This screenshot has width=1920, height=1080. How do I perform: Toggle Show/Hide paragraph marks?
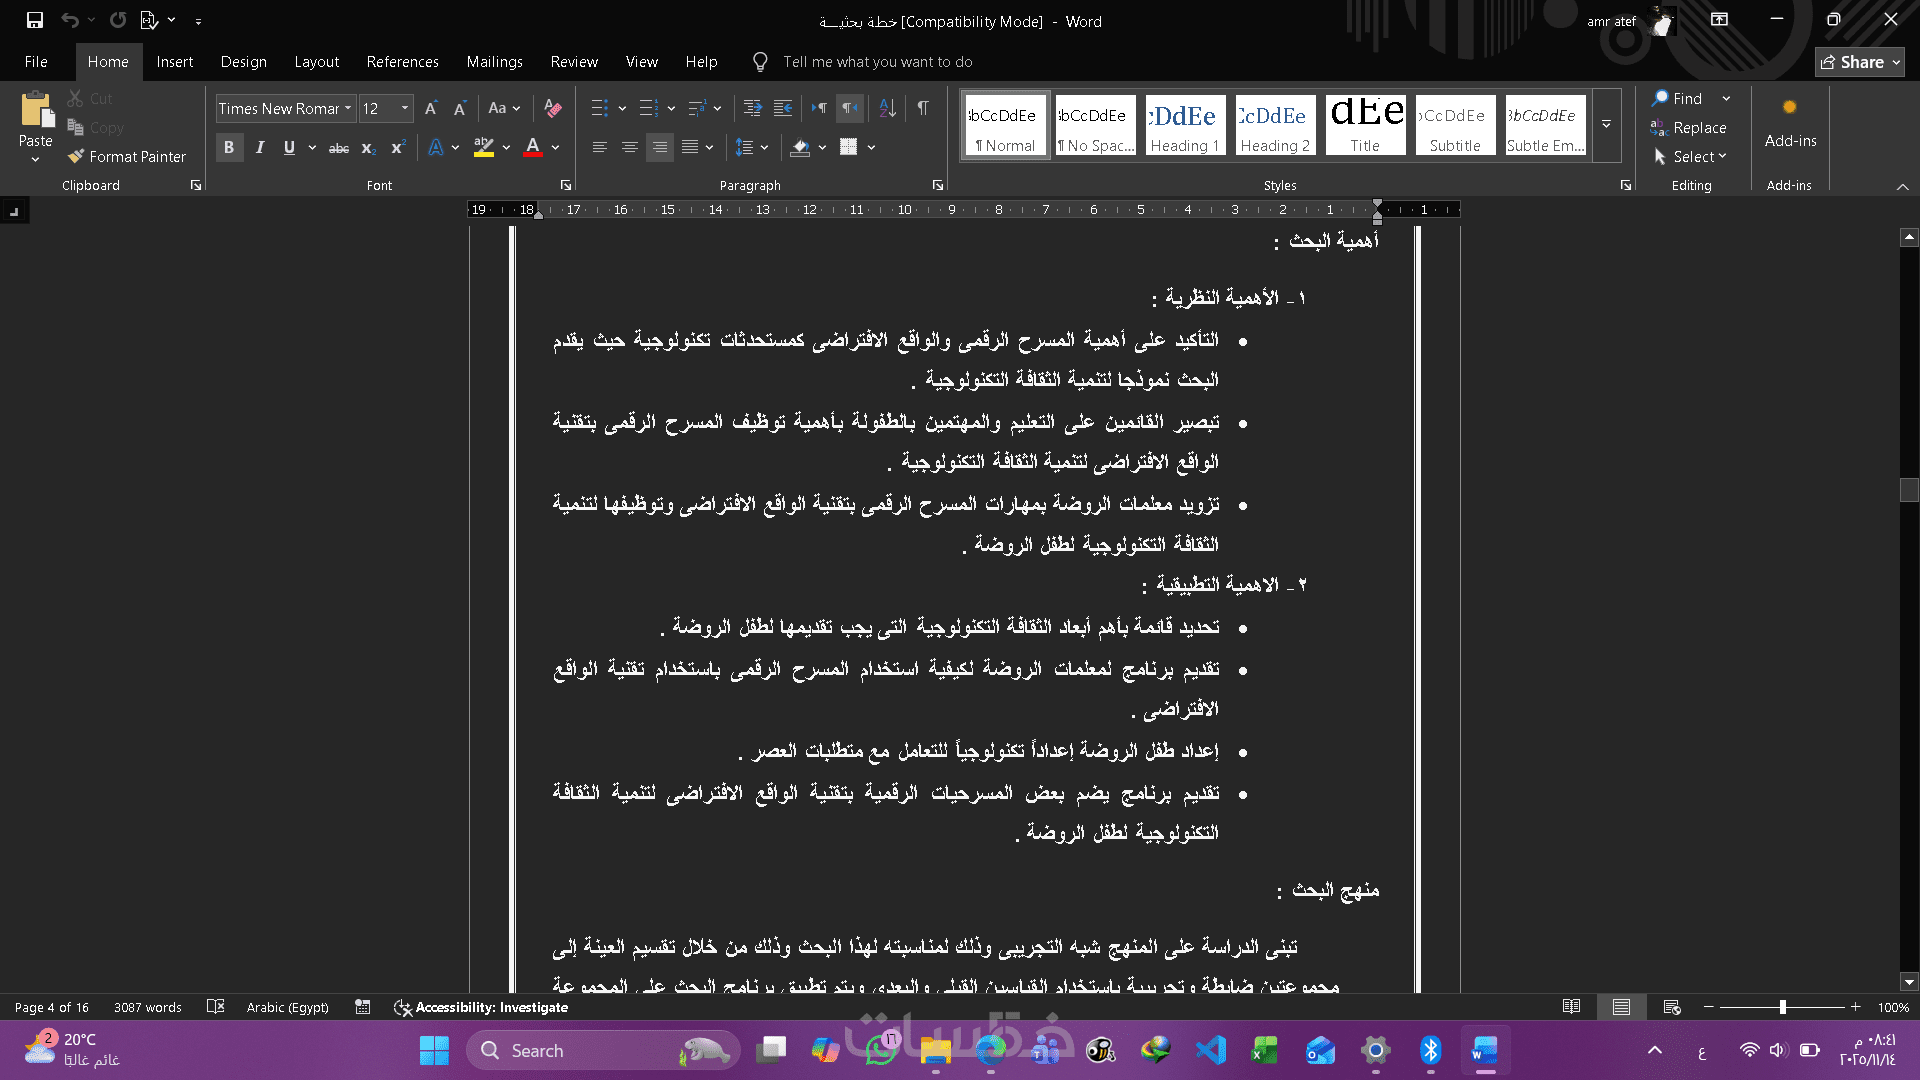click(923, 108)
